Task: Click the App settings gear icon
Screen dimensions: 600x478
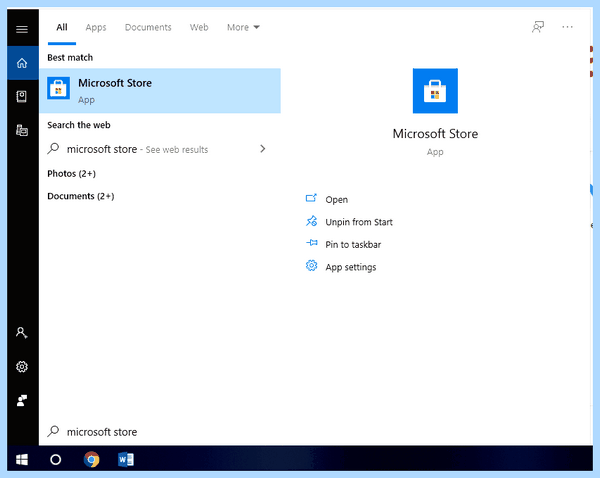Action: 311,266
